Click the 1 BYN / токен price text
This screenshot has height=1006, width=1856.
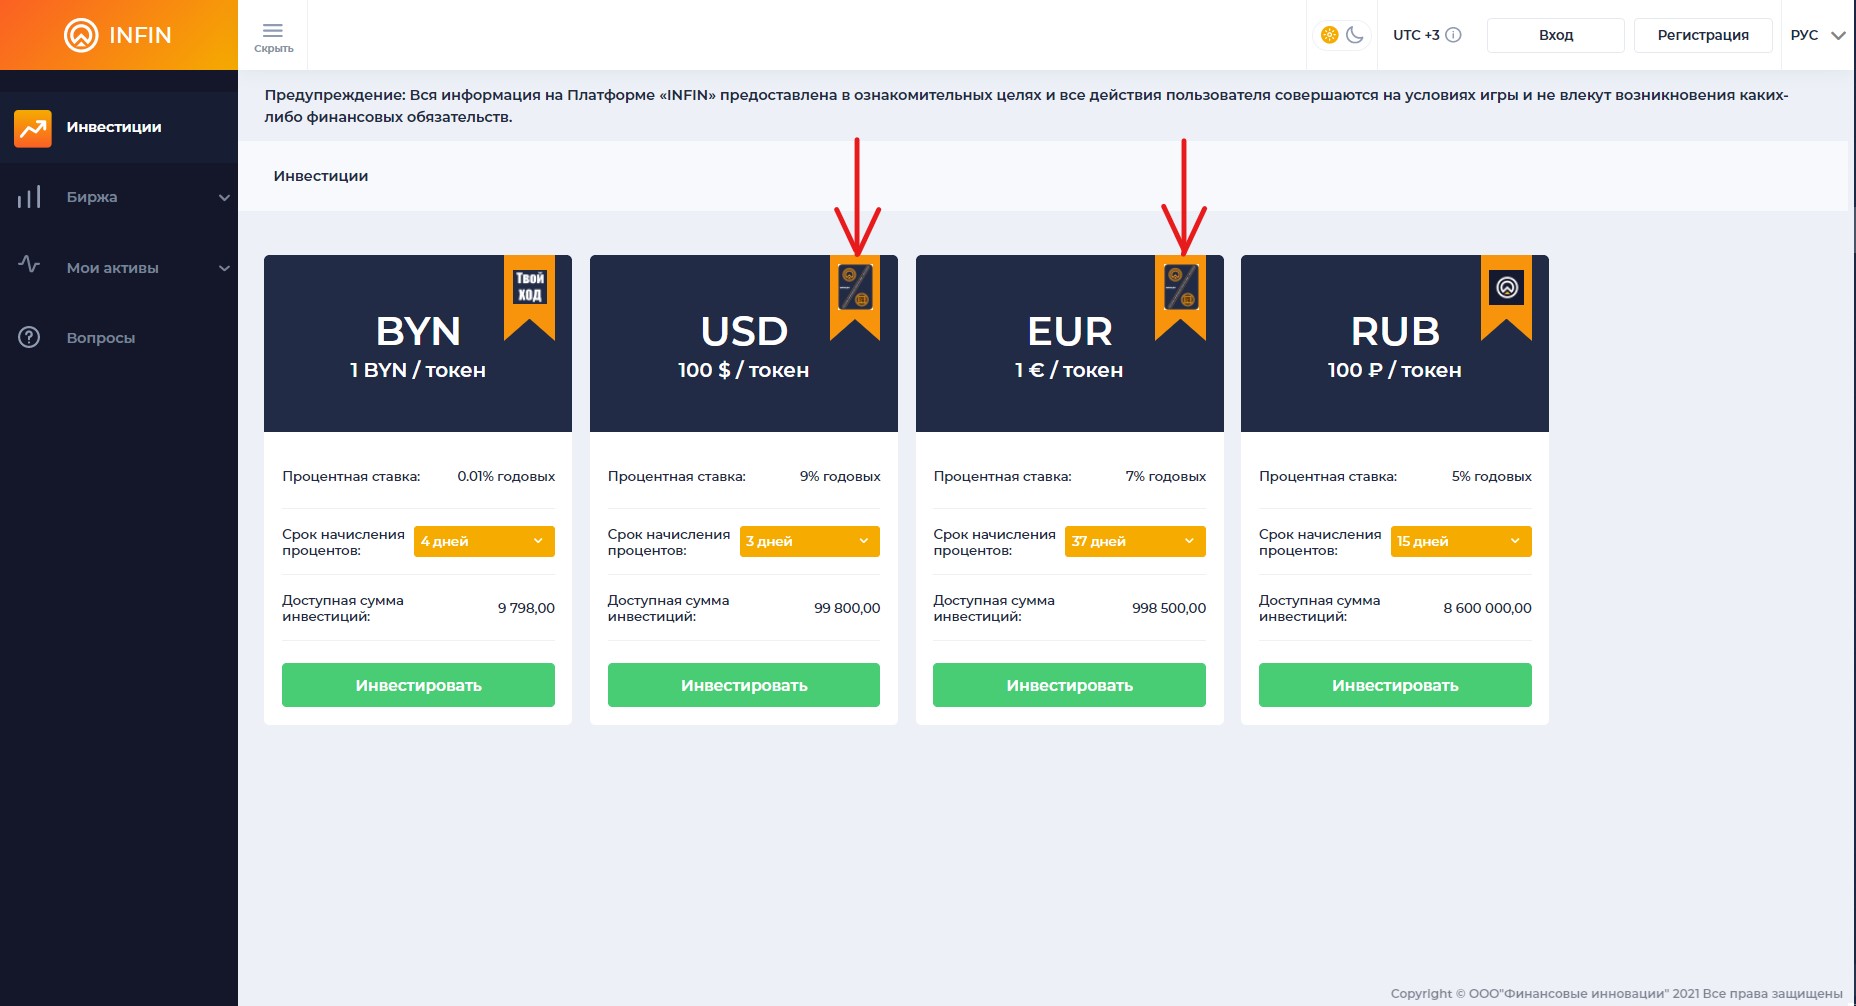[x=418, y=370]
